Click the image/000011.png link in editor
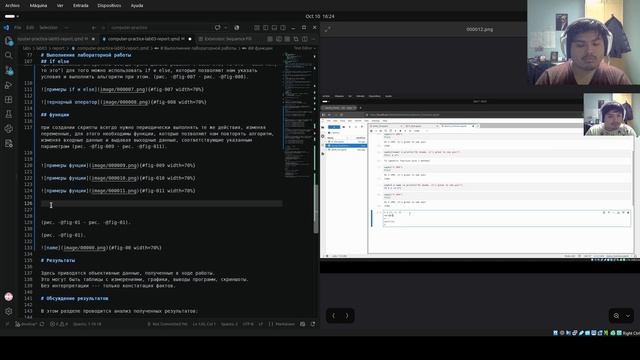The width and height of the screenshot is (640, 360). coord(114,191)
